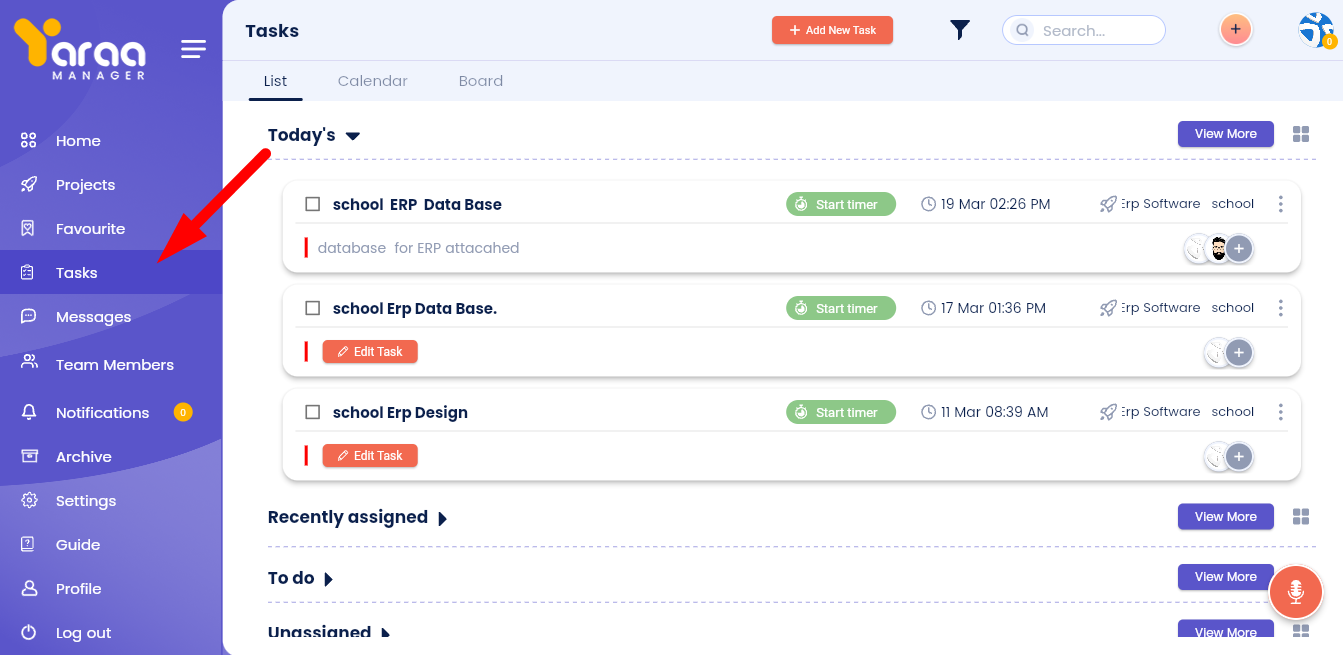Switch Today's section to grid view icon
Image resolution: width=1343 pixels, height=655 pixels.
(1300, 134)
